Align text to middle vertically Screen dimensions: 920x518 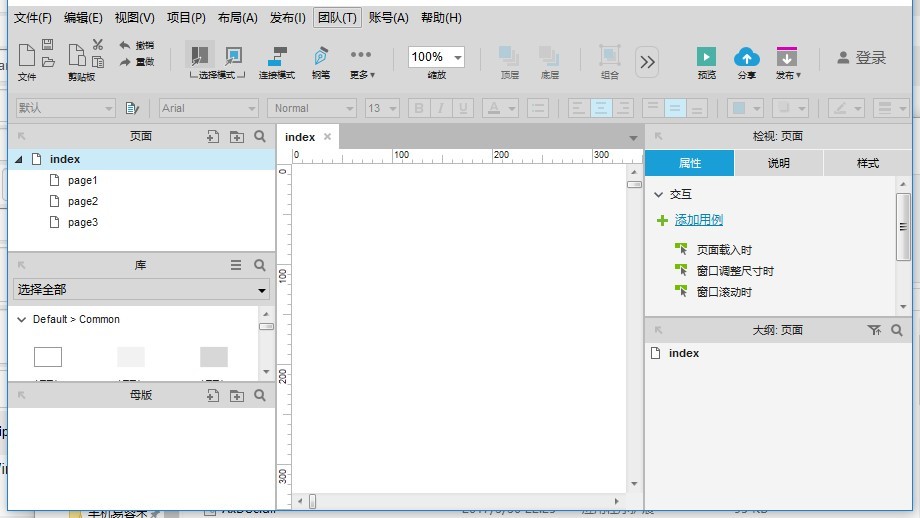(x=675, y=108)
